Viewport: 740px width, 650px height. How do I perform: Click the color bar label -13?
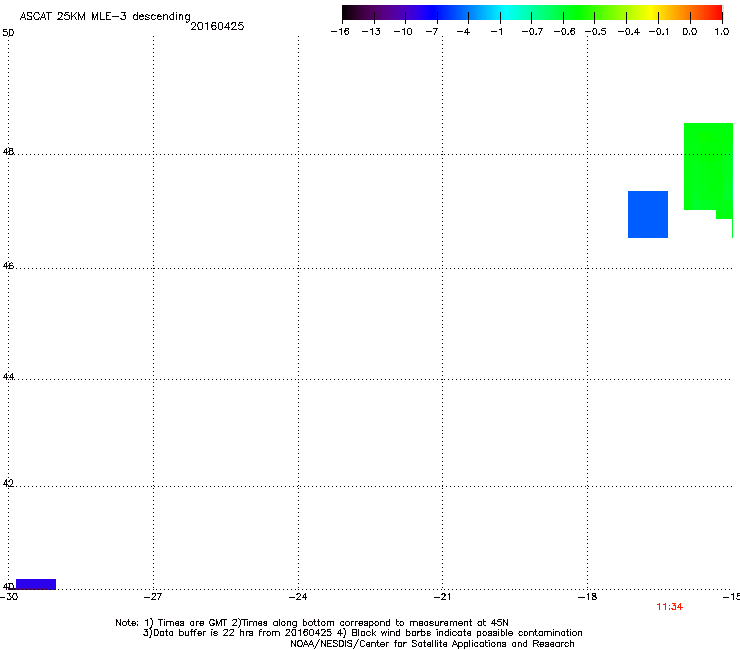(x=371, y=32)
